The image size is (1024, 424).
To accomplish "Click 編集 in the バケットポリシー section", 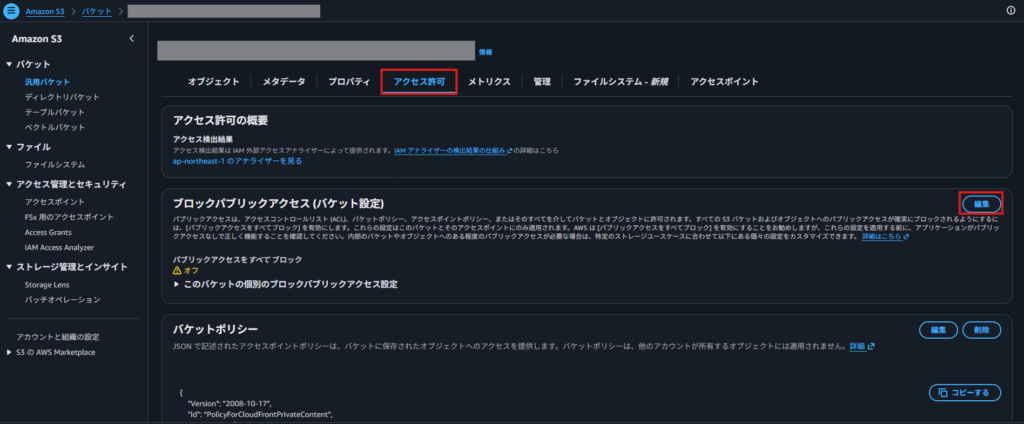I will [938, 330].
